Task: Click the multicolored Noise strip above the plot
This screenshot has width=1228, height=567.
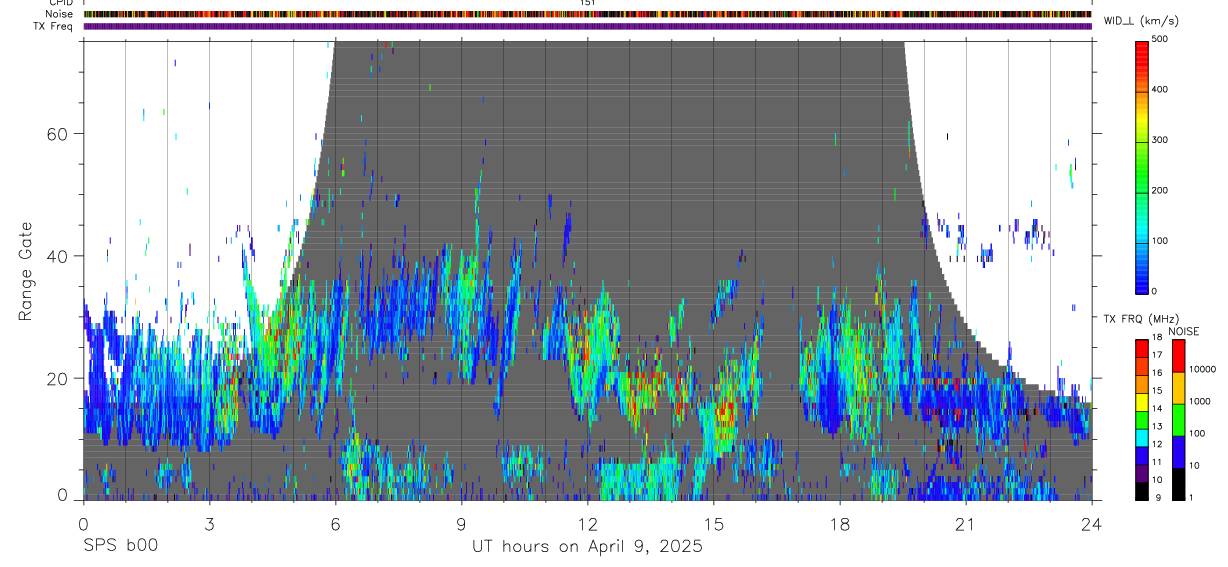Action: (x=587, y=14)
